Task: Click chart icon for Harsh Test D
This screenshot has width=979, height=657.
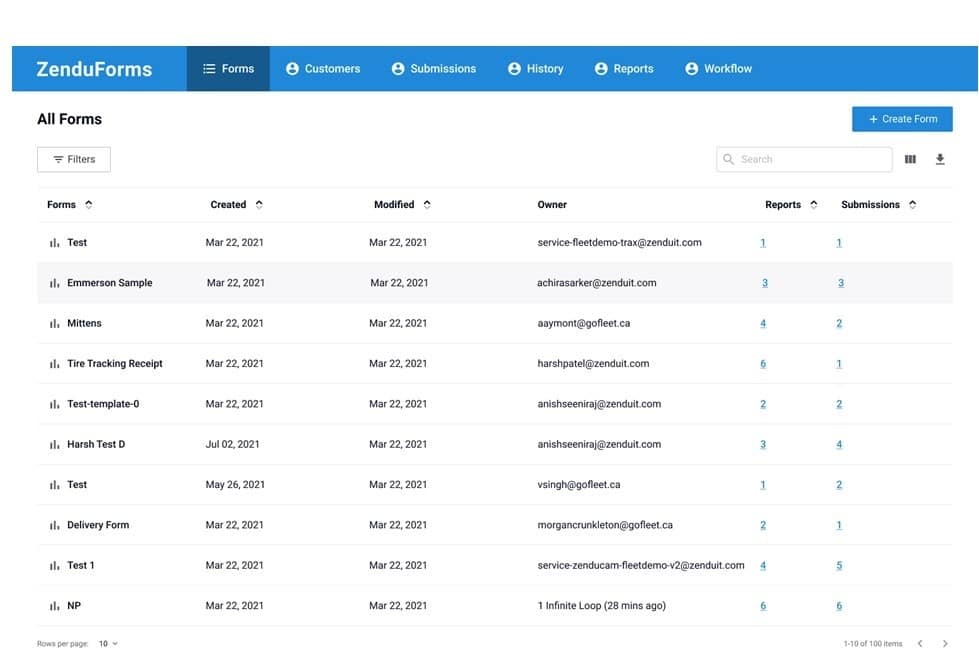Action: point(54,445)
